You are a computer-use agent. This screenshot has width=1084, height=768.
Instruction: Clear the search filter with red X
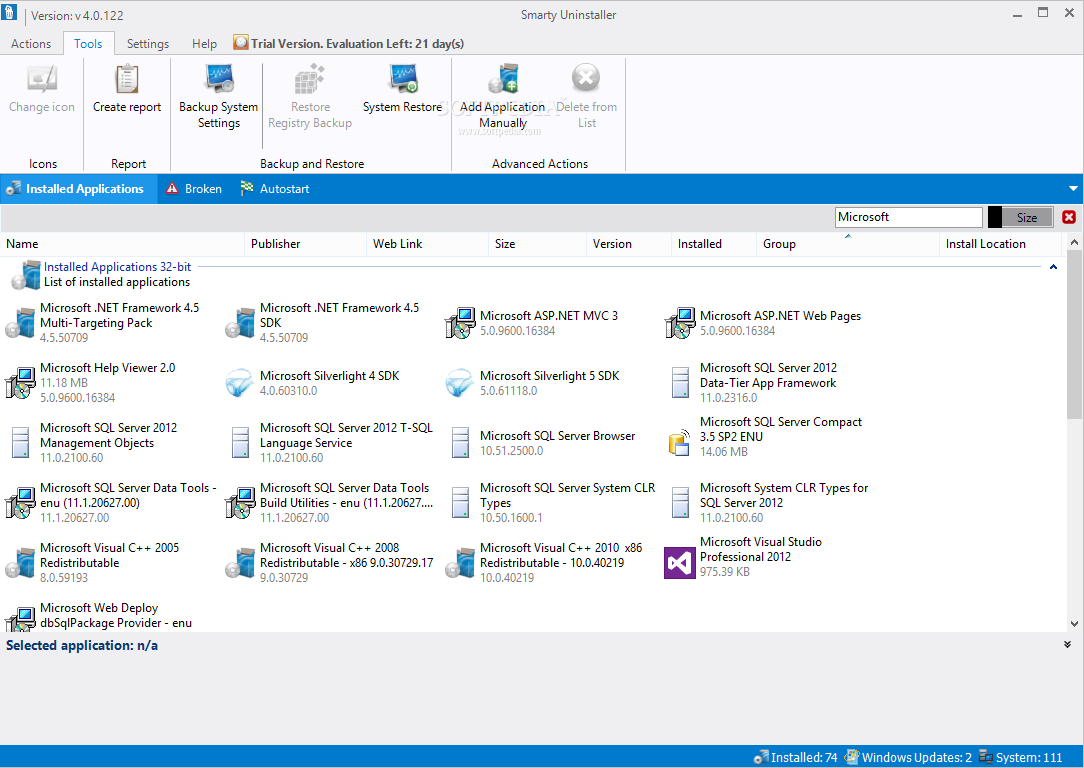coord(1069,217)
